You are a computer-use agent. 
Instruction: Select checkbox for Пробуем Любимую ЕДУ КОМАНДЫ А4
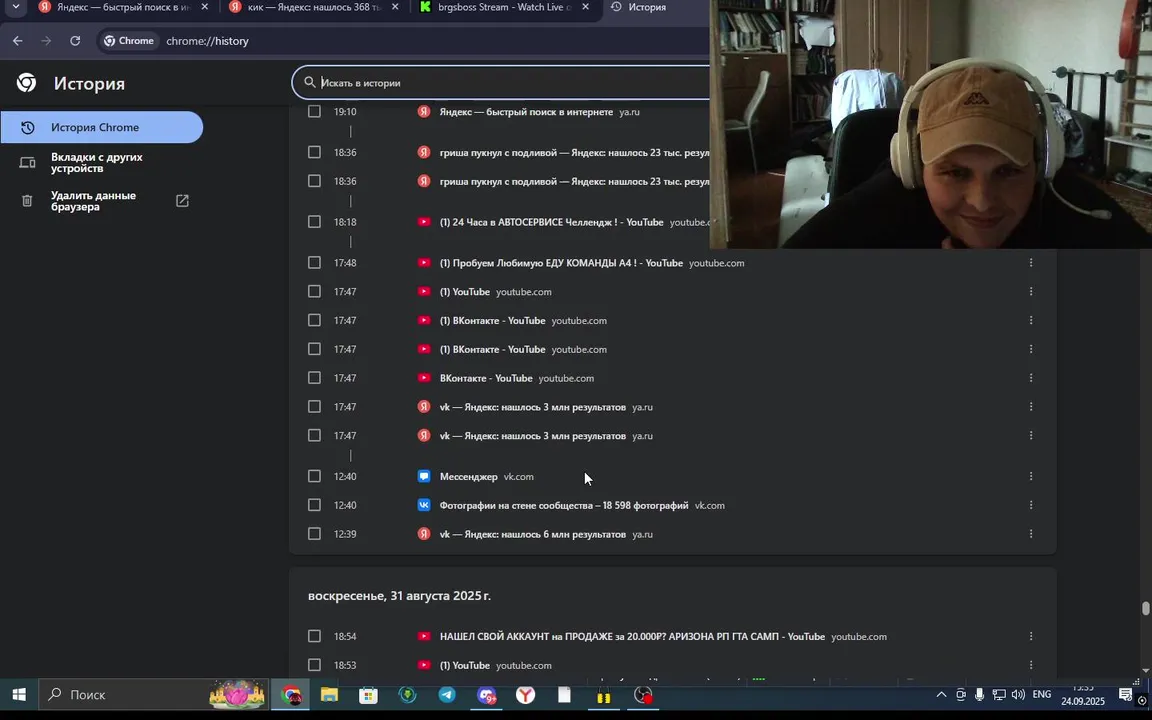click(x=314, y=262)
